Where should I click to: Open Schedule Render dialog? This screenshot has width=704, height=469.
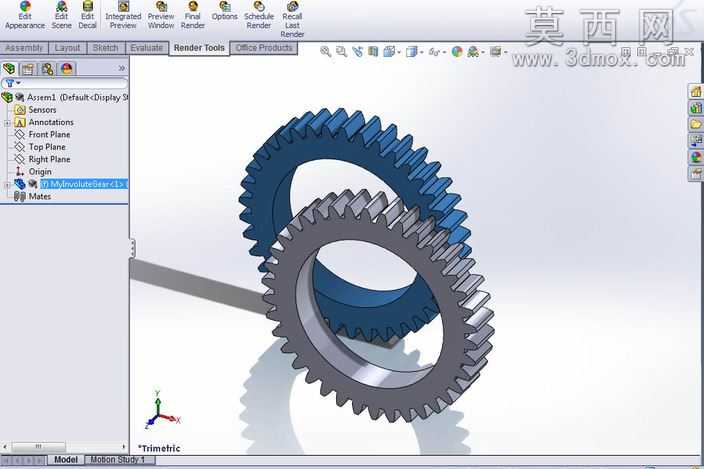click(259, 16)
